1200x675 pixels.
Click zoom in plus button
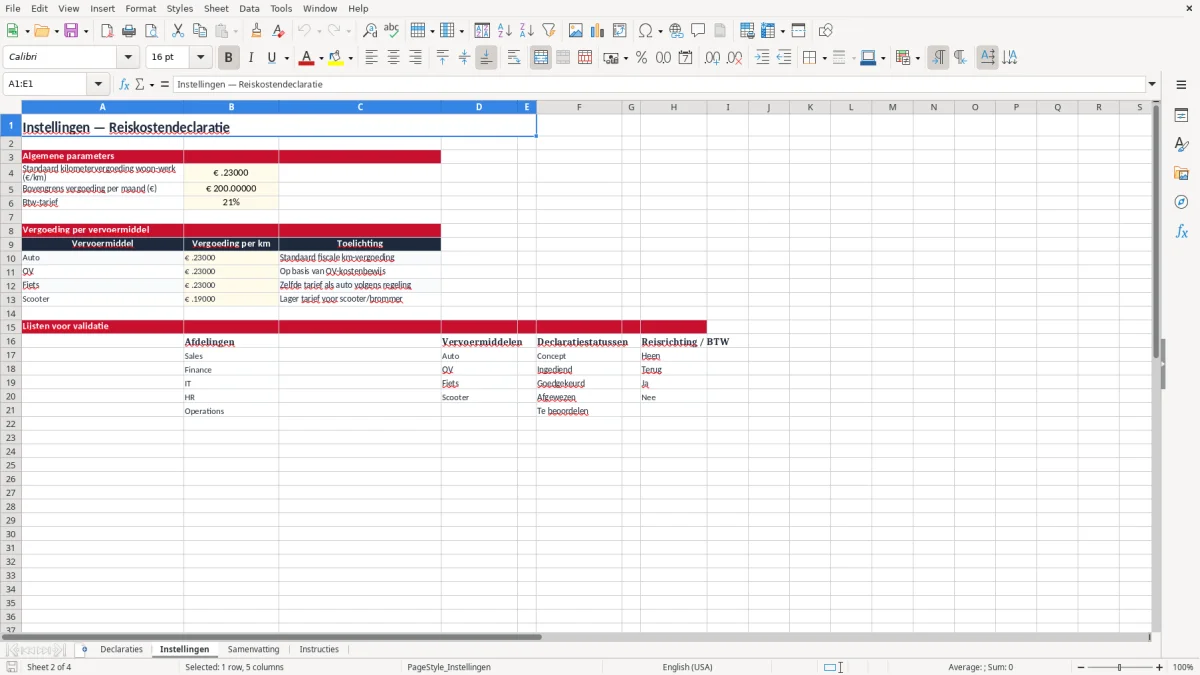click(1160, 667)
